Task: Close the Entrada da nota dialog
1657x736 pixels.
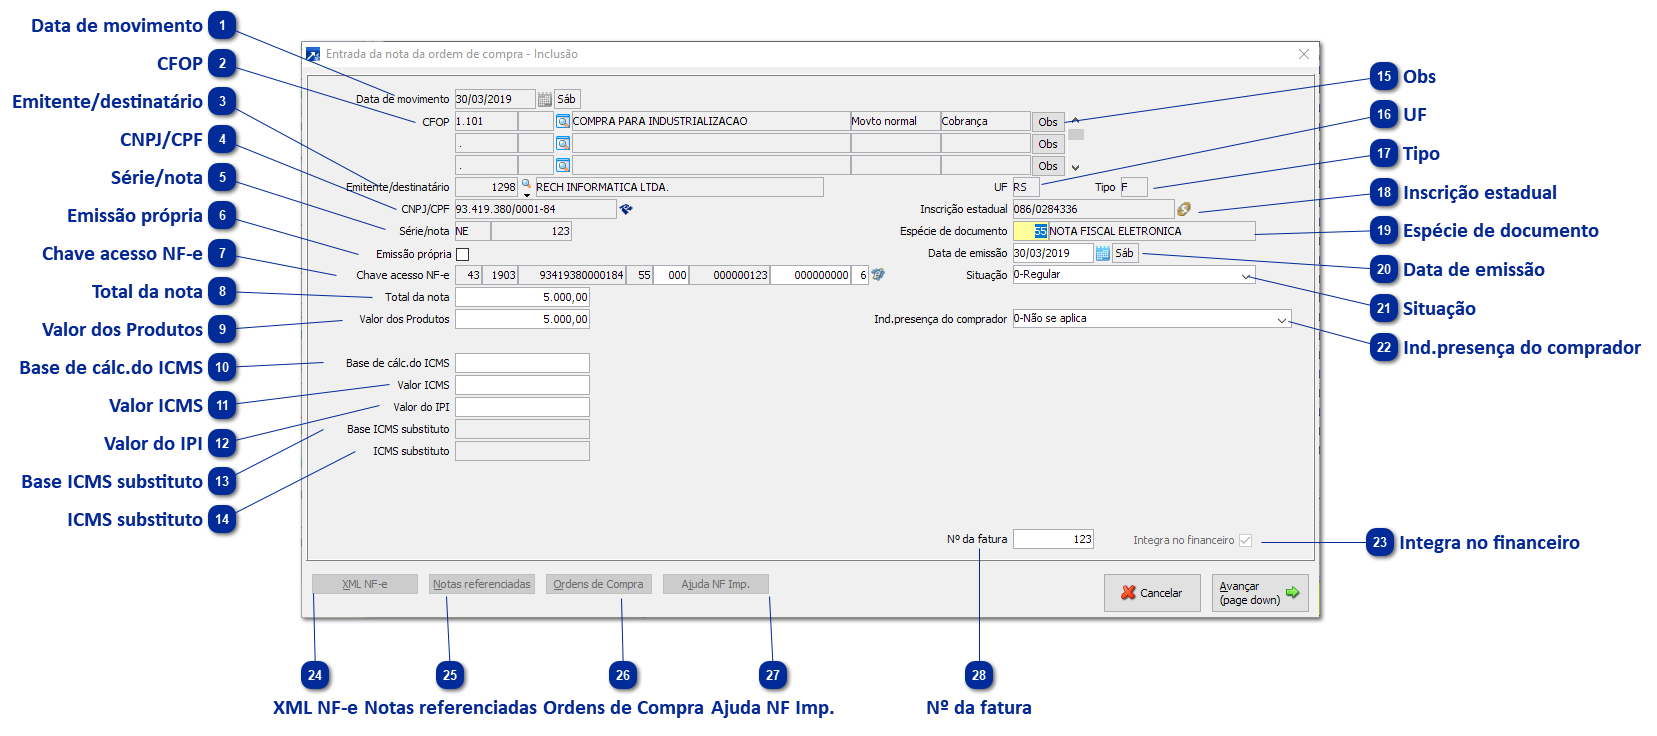Action: 1303,54
